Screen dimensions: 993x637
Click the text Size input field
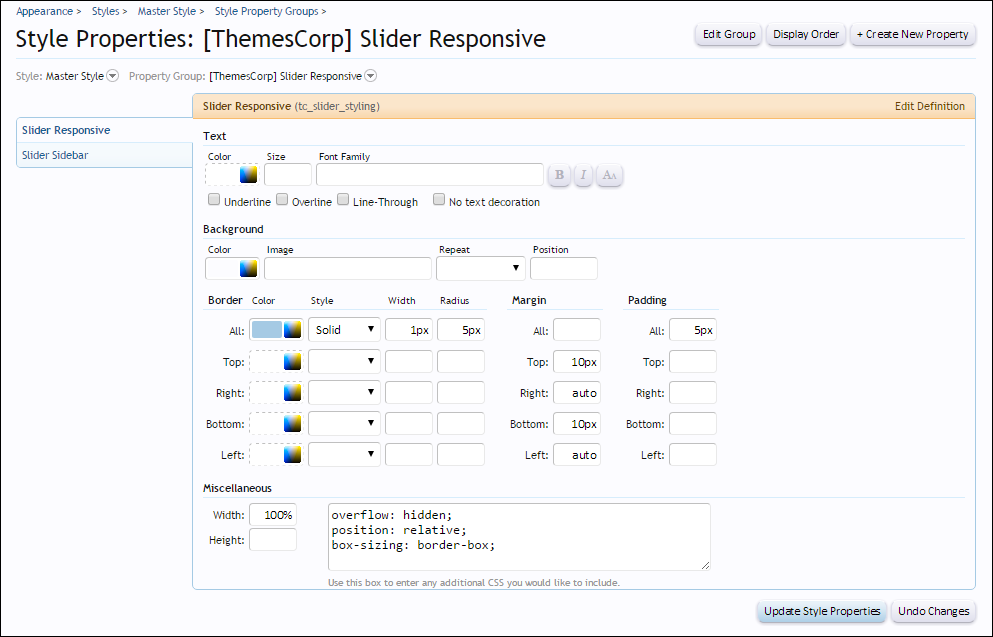click(x=288, y=175)
